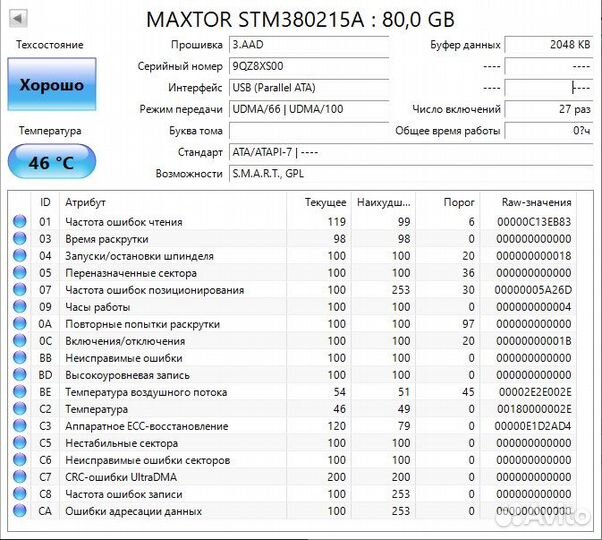Click raw value 00000C13EB83
This screenshot has width=602, height=540.
click(534, 221)
